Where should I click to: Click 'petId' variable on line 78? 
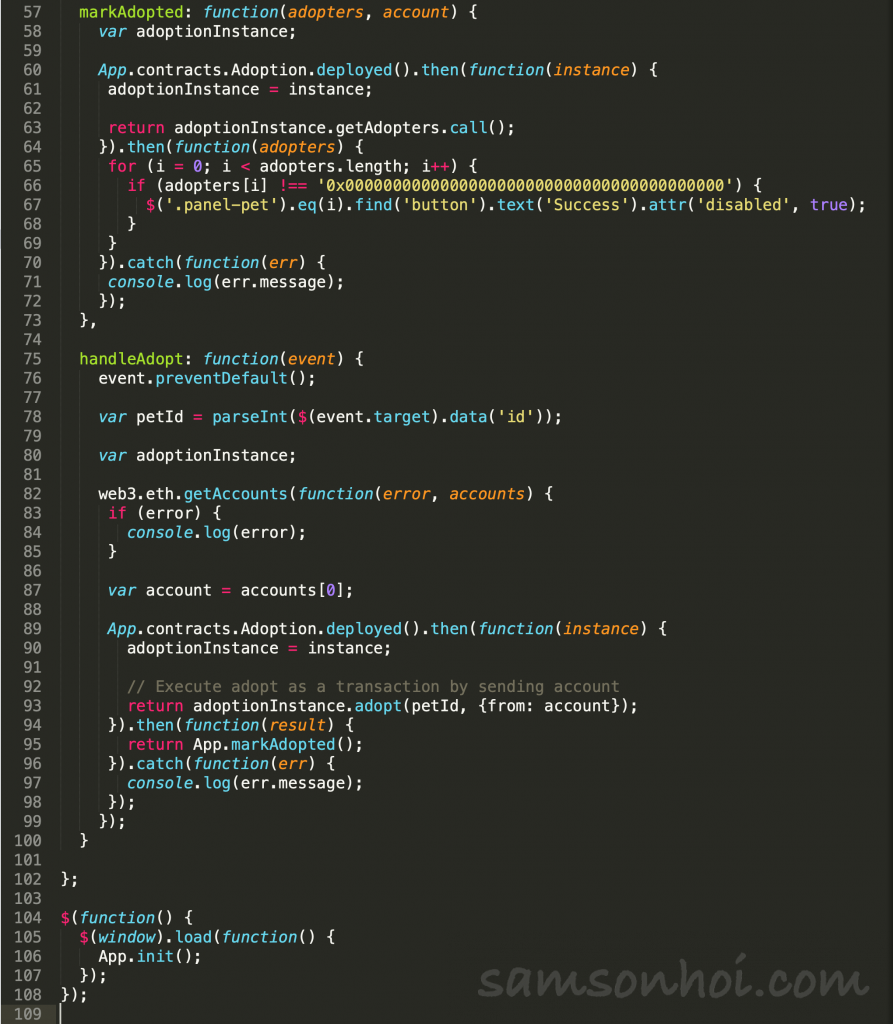click(159, 417)
